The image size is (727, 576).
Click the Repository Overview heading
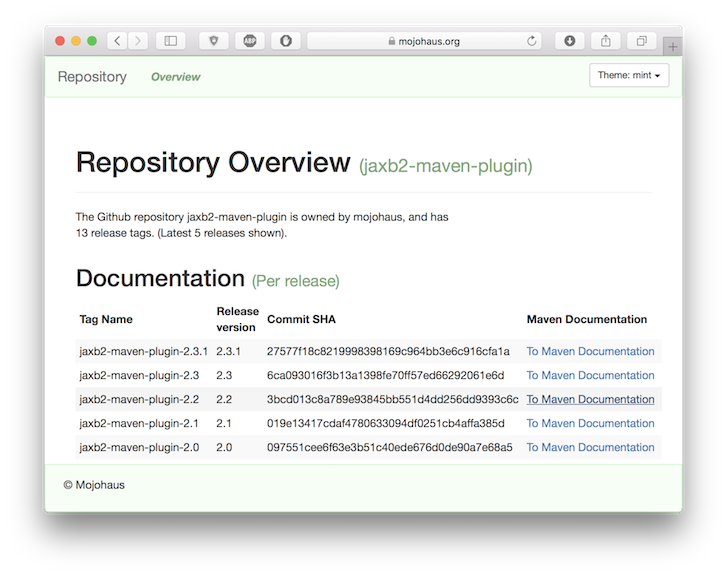(213, 163)
